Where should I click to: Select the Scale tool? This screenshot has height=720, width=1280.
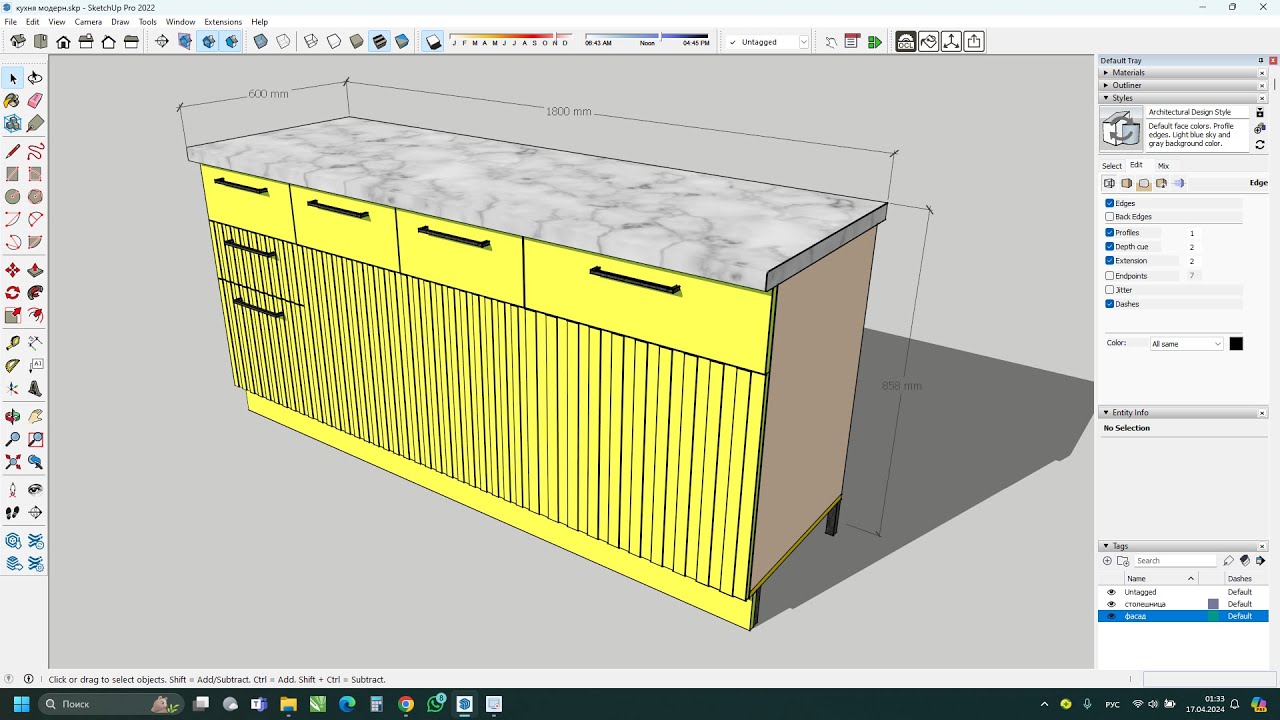pyautogui.click(x=13, y=315)
